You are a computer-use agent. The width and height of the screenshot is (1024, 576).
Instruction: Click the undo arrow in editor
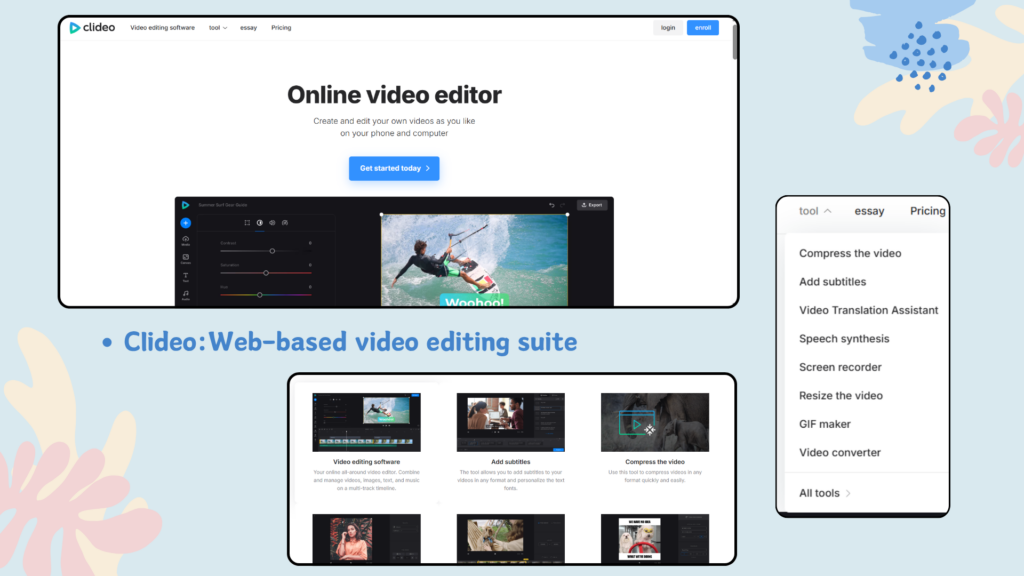(552, 205)
